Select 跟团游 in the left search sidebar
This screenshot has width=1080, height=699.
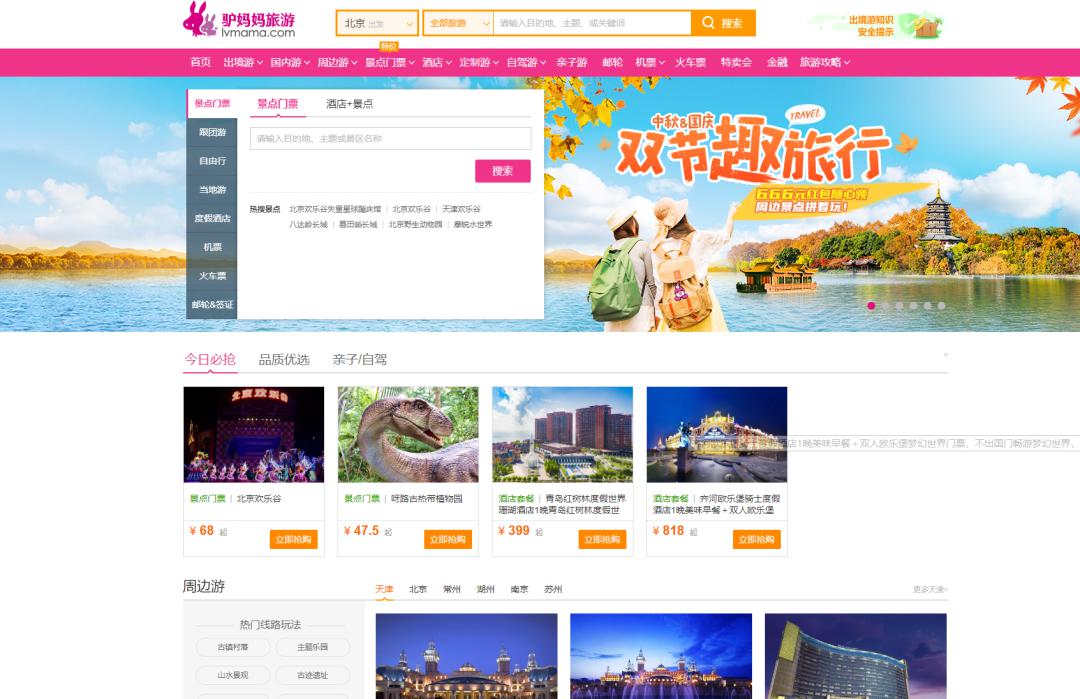(212, 132)
